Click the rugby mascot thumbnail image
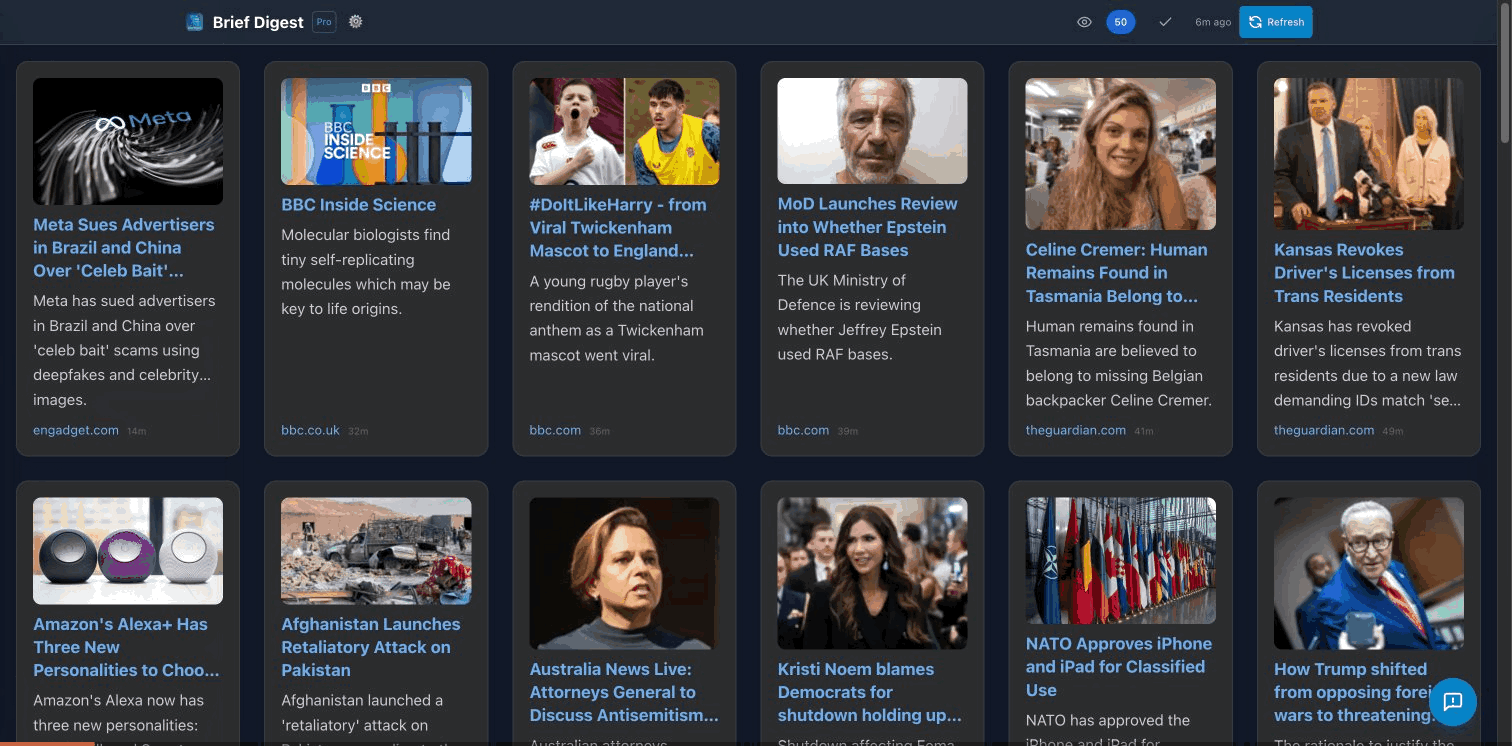 624,131
